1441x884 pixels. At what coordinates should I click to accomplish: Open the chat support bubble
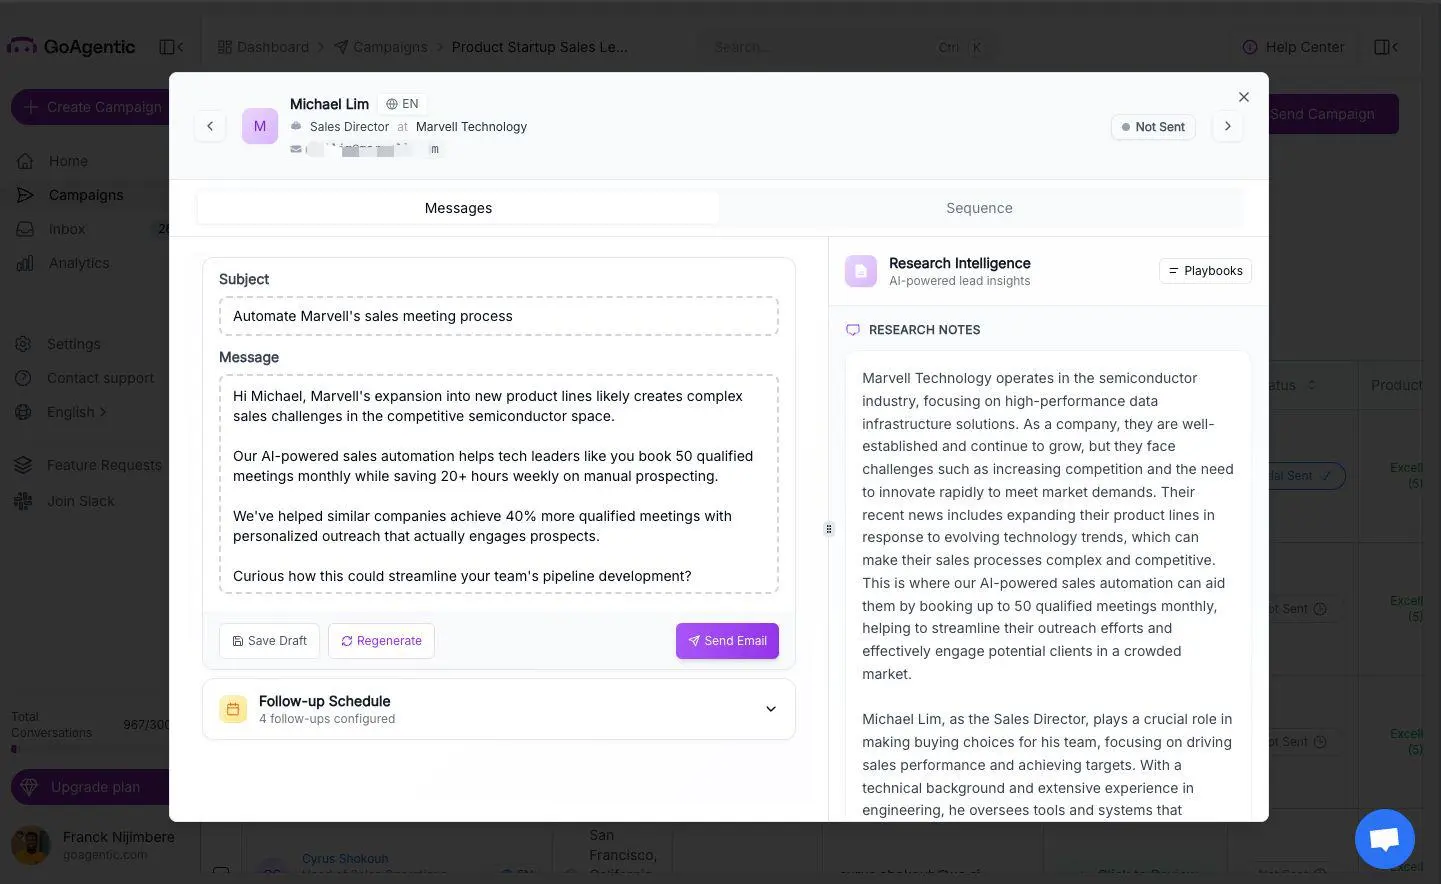(1385, 839)
